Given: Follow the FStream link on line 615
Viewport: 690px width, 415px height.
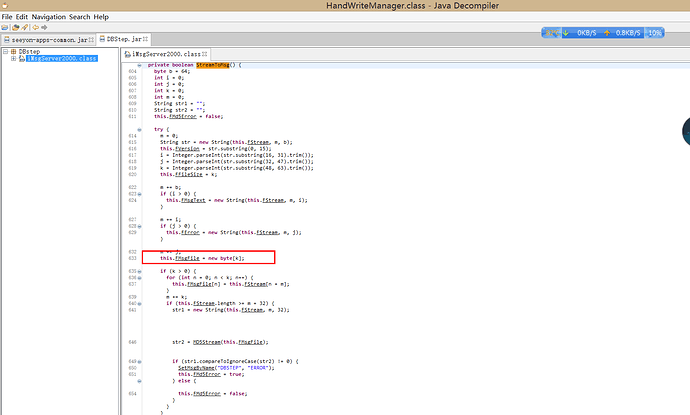Looking at the screenshot, I should tap(258, 142).
